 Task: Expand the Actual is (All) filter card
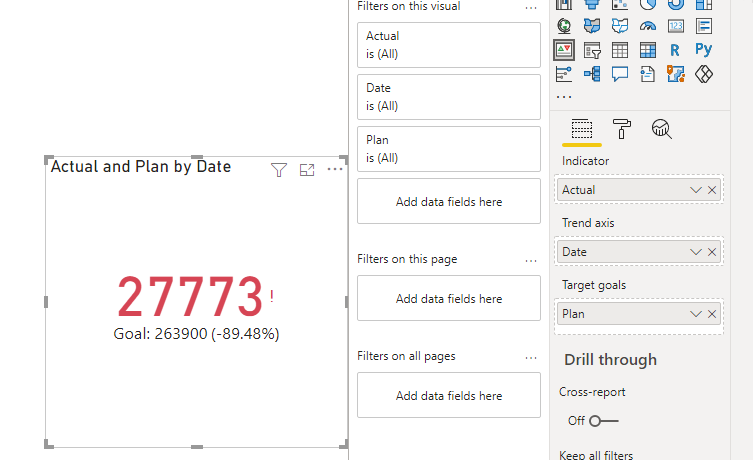(449, 45)
